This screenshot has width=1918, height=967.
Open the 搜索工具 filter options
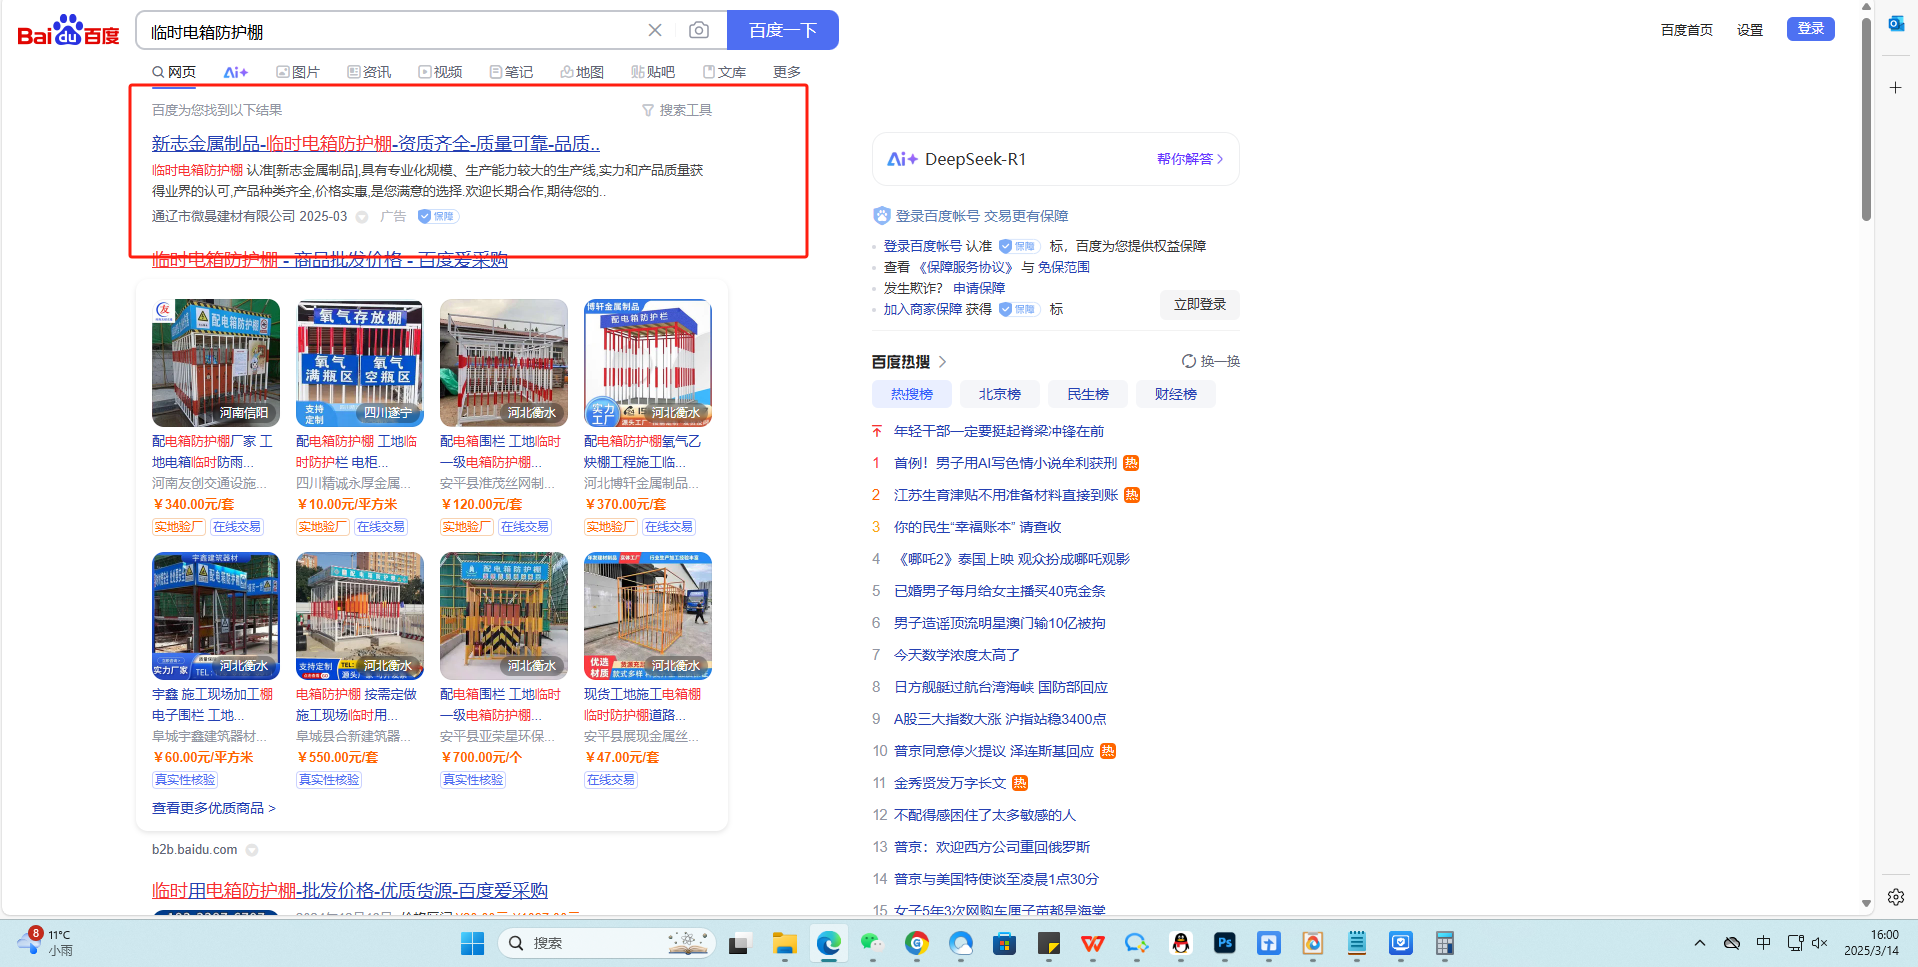[677, 110]
